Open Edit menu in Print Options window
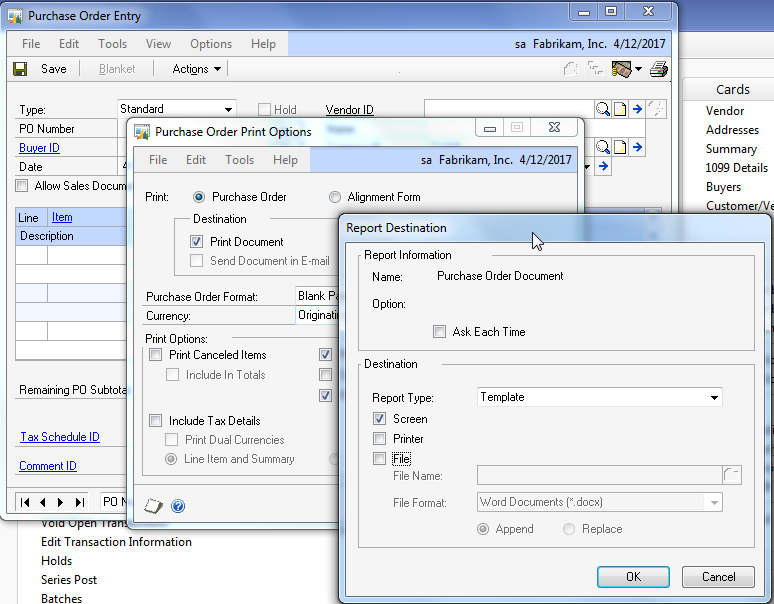Viewport: 774px width, 604px height. click(x=195, y=159)
